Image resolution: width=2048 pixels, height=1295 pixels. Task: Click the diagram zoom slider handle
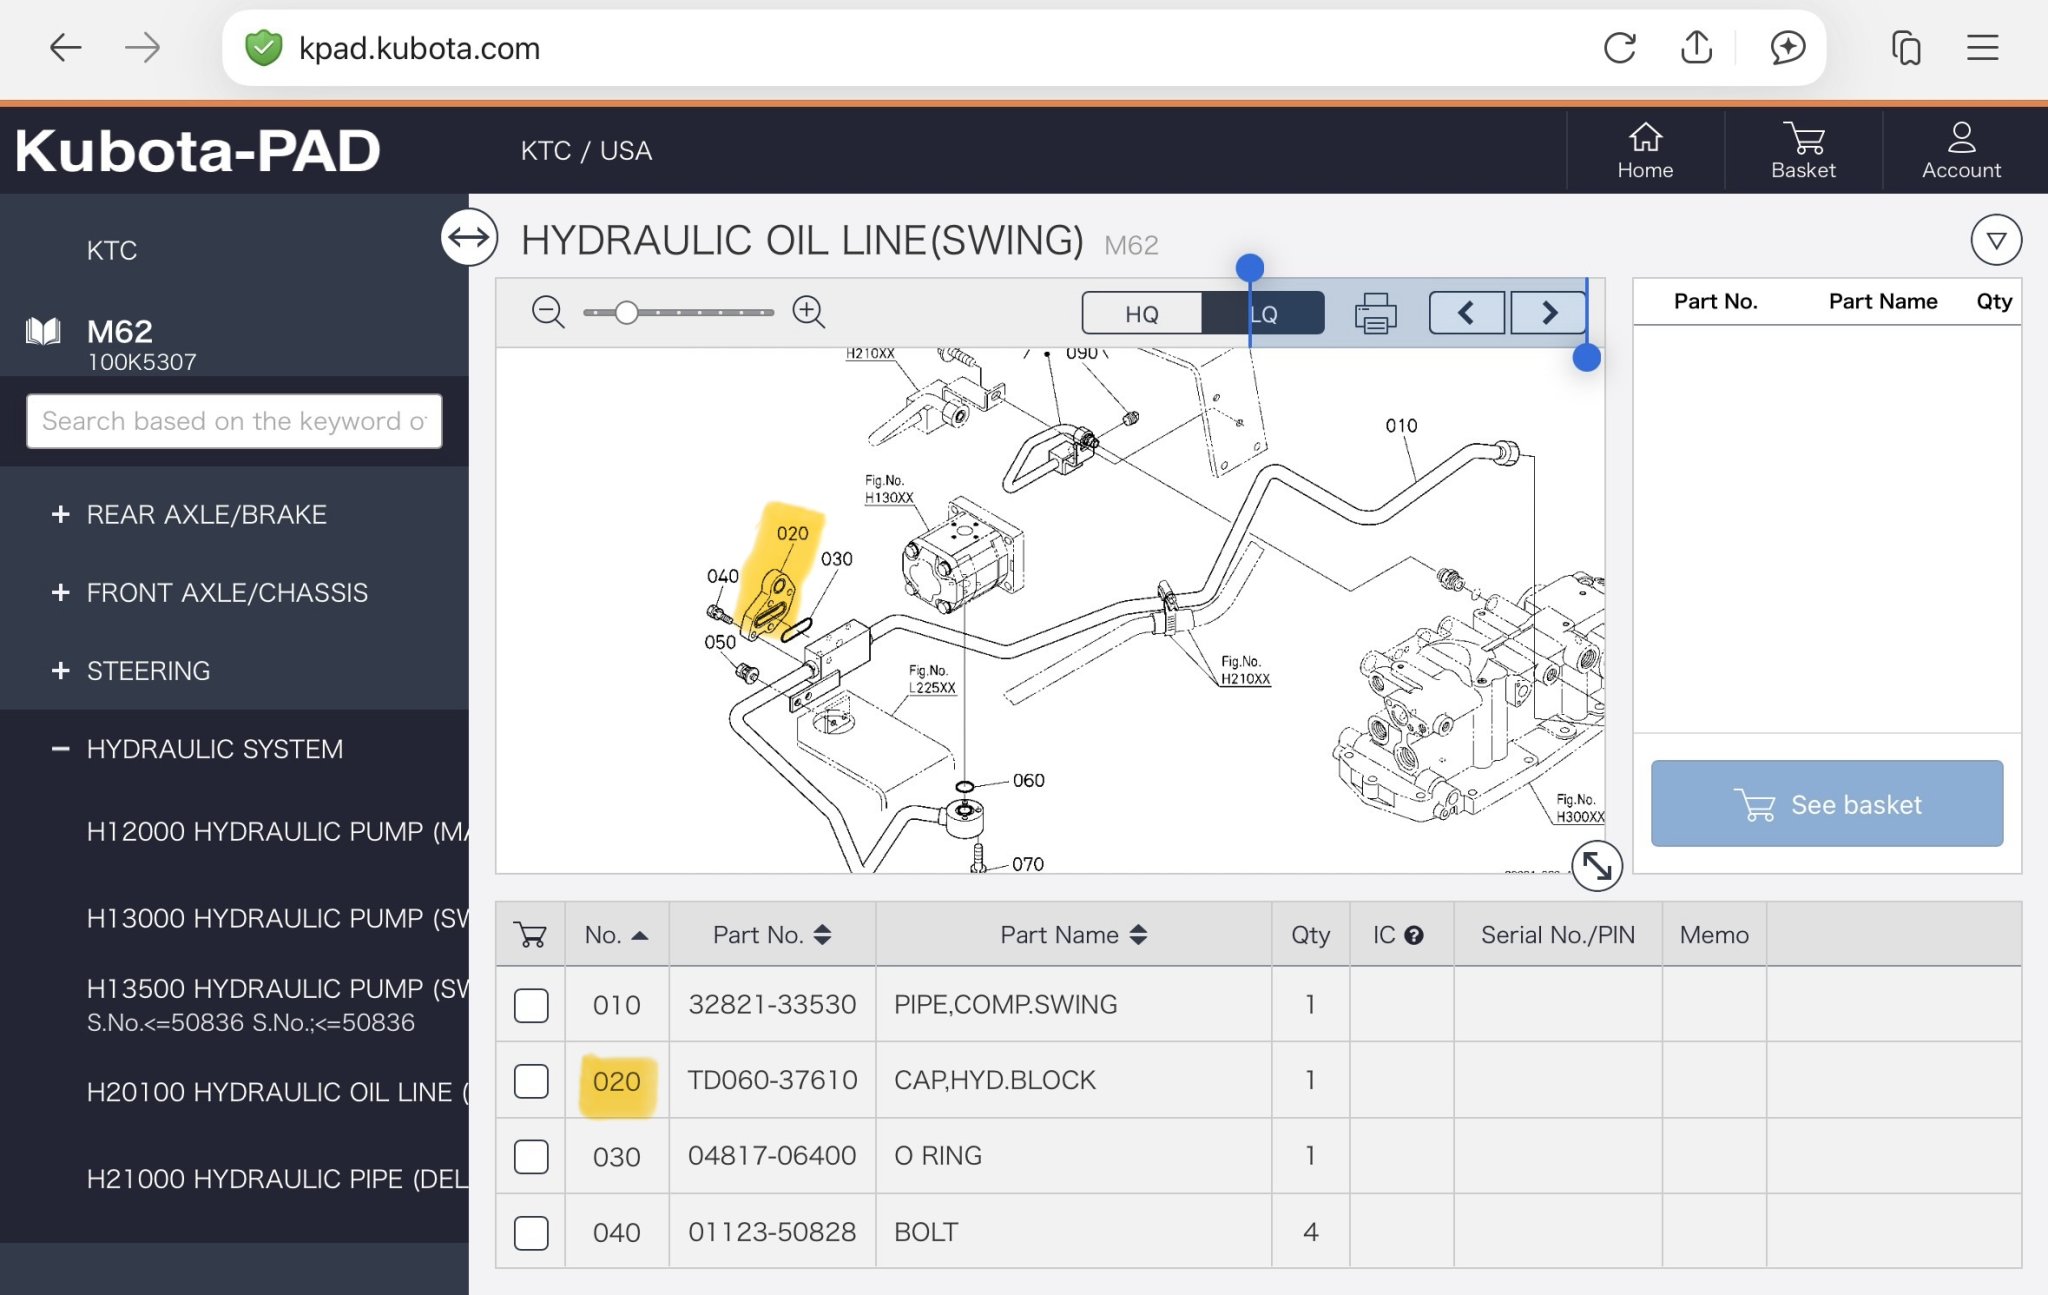tap(626, 313)
